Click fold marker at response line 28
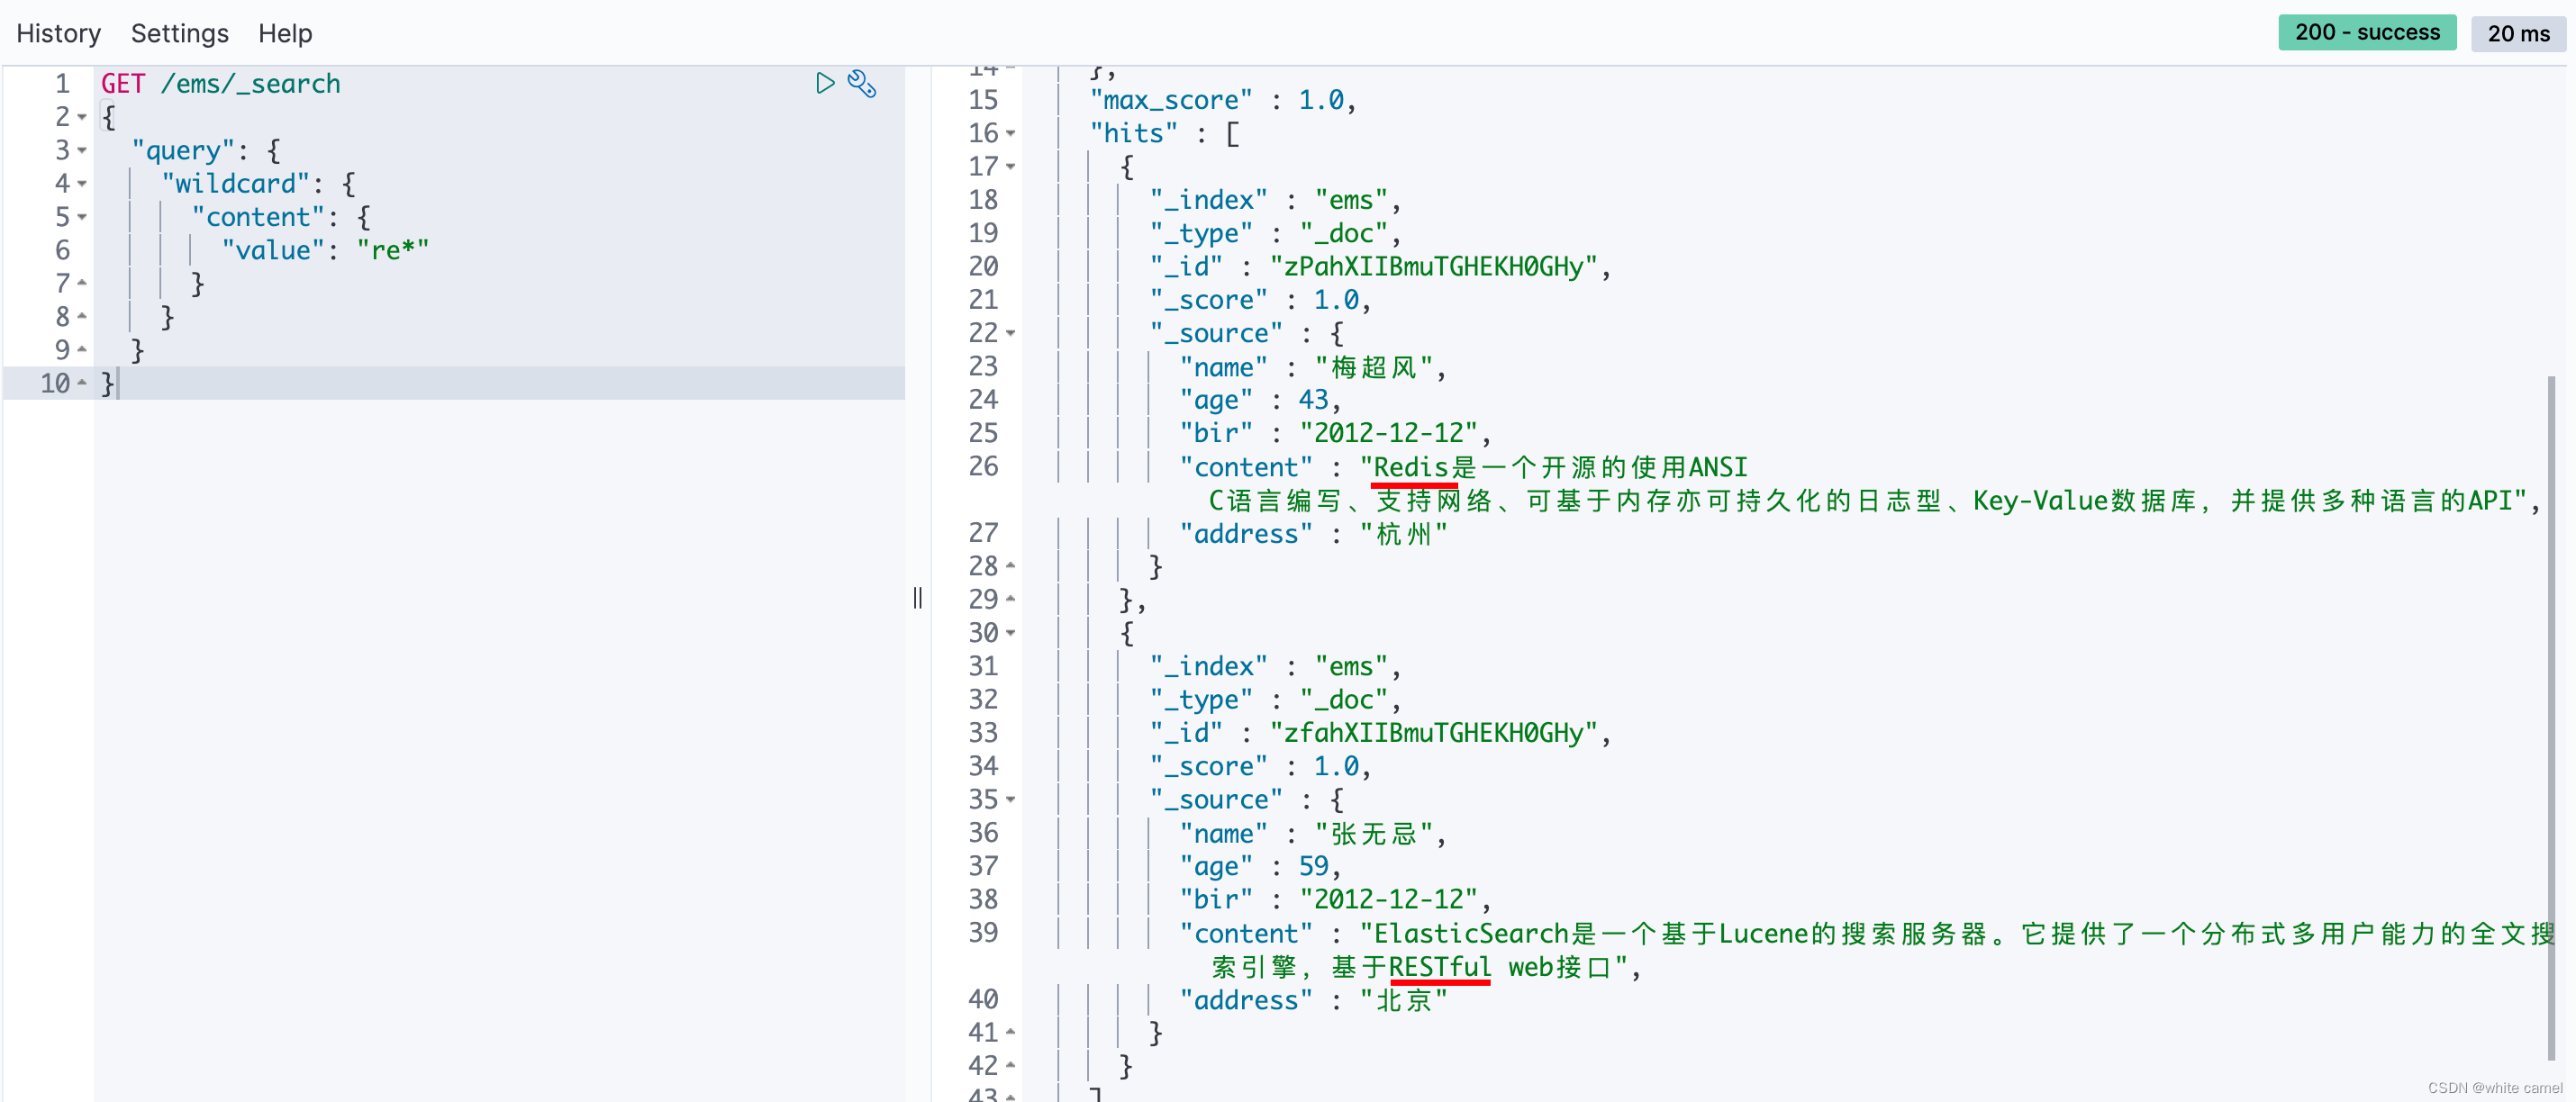 point(1010,566)
